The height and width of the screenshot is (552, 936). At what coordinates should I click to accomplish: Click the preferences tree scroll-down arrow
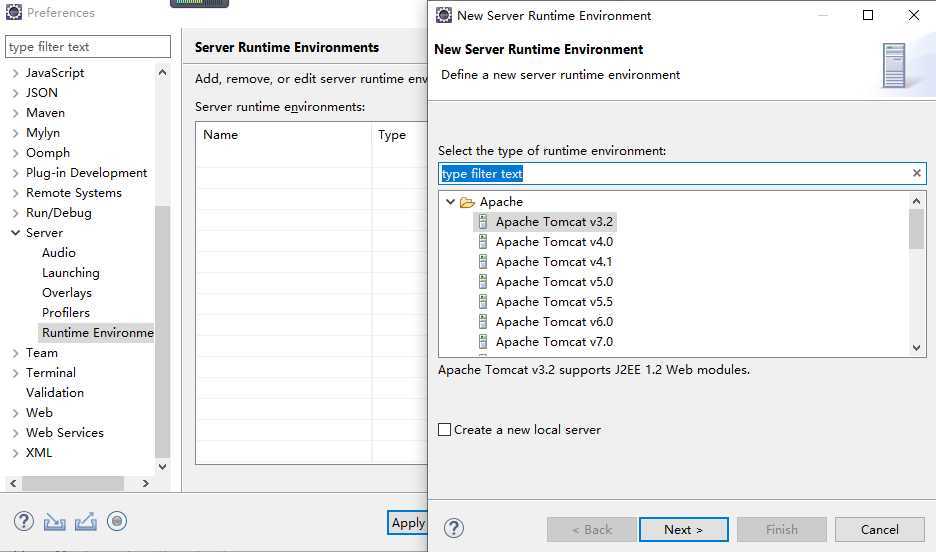(162, 467)
